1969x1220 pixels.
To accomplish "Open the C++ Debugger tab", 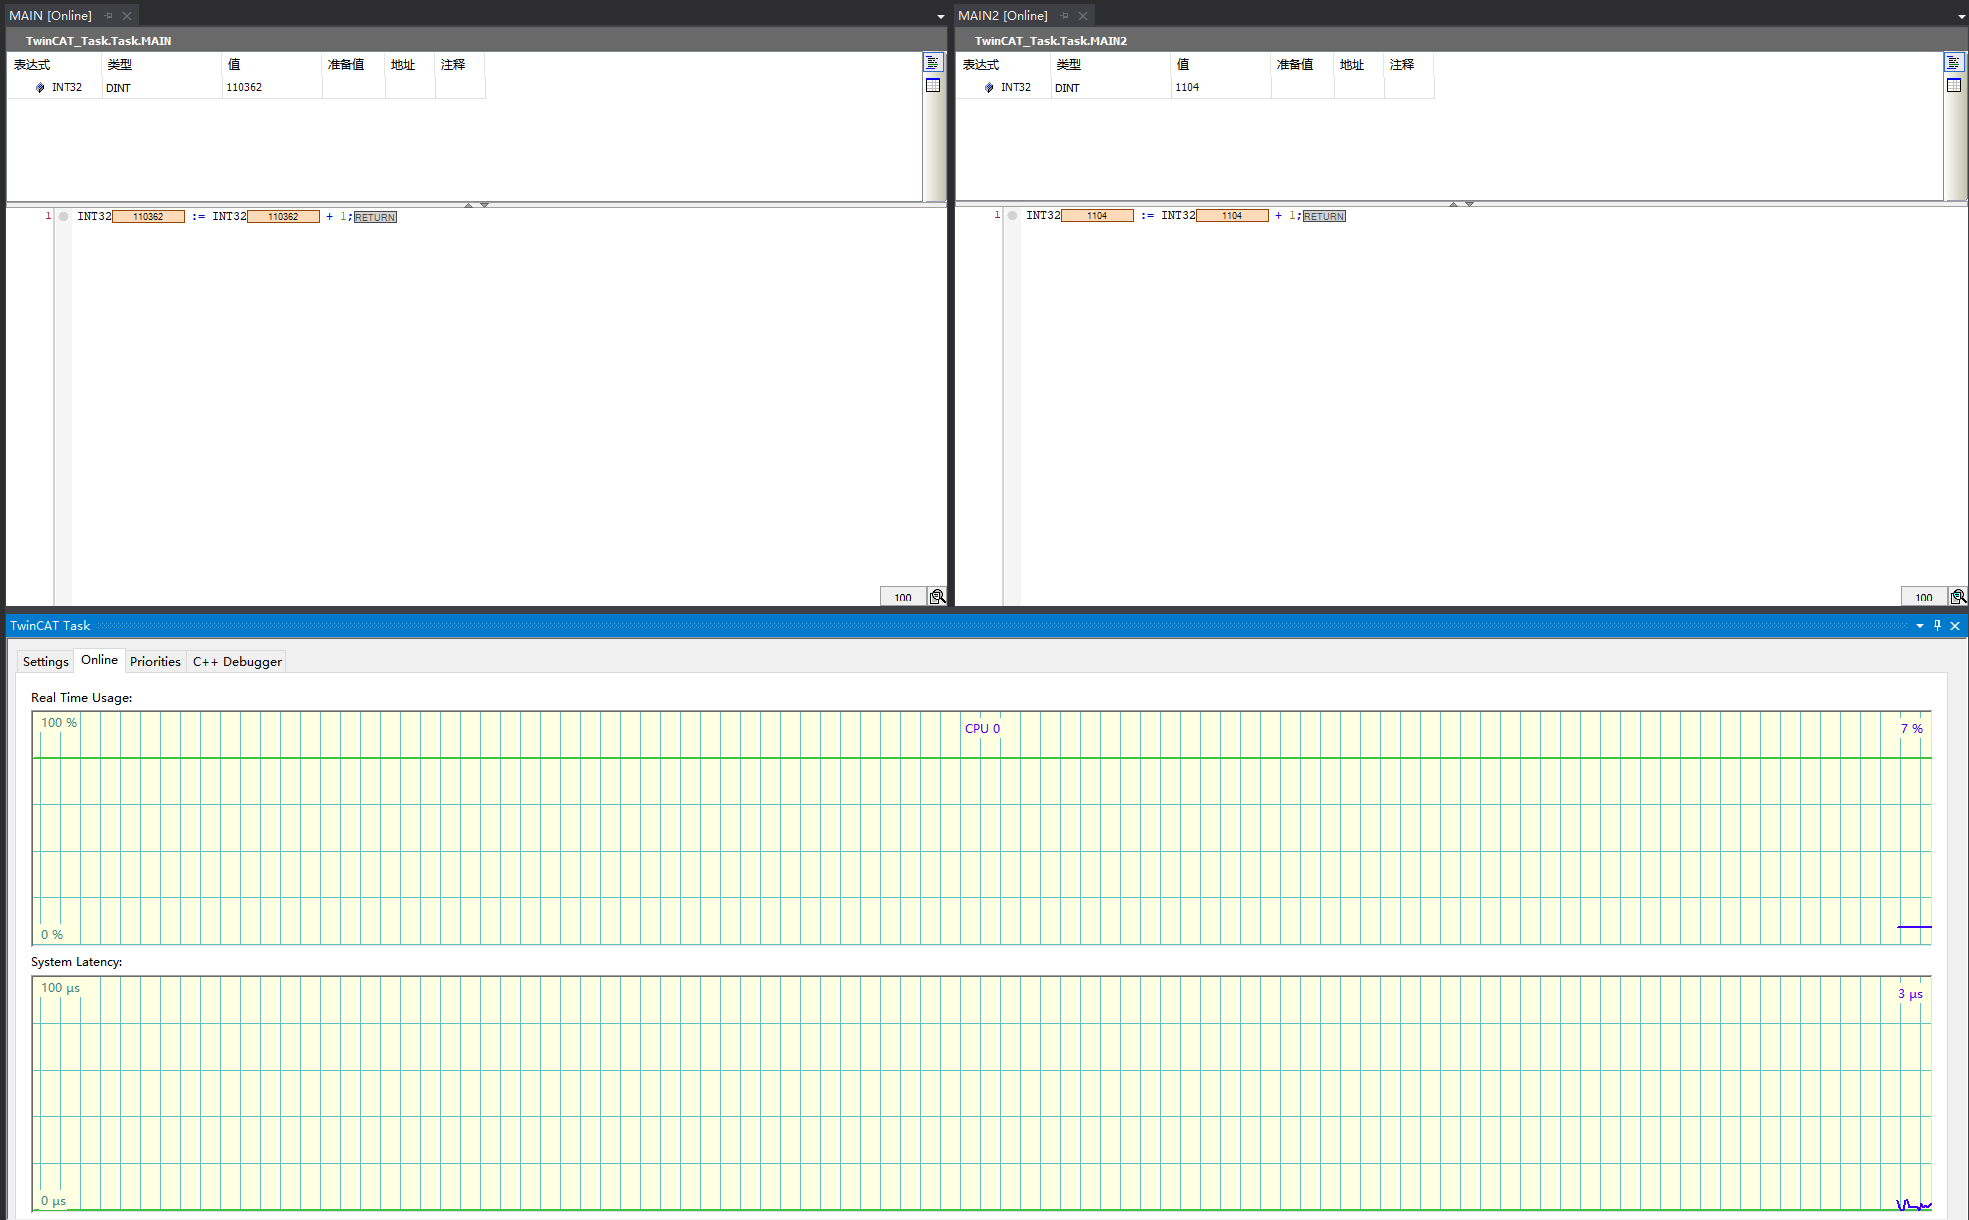I will click(237, 662).
